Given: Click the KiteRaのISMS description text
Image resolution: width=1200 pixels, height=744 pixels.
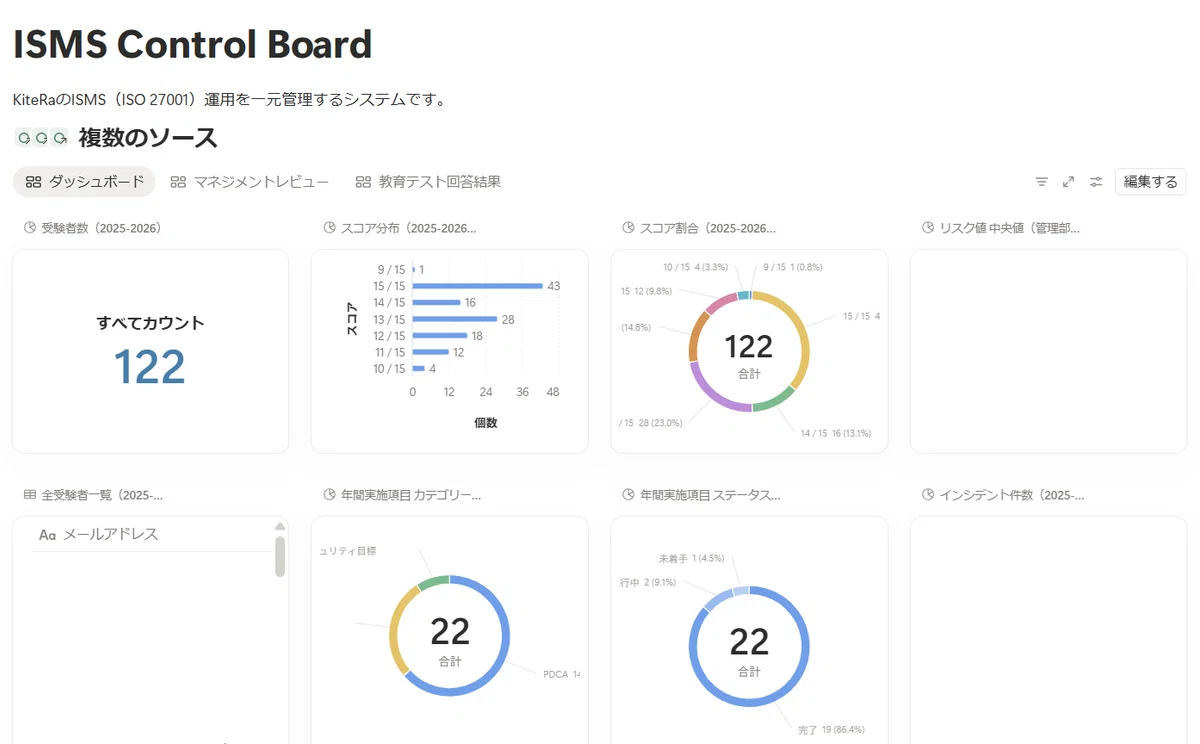Looking at the screenshot, I should point(229,100).
